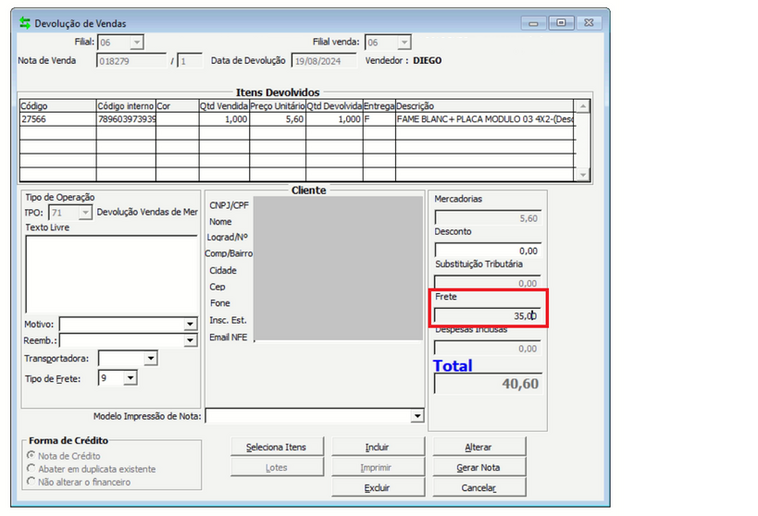Click the Mercadorias value field

coord(487,218)
